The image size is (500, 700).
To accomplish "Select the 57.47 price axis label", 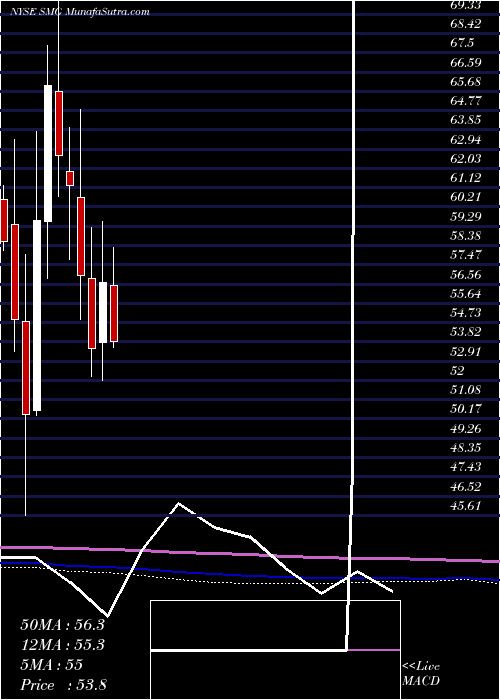I will 466,255.
